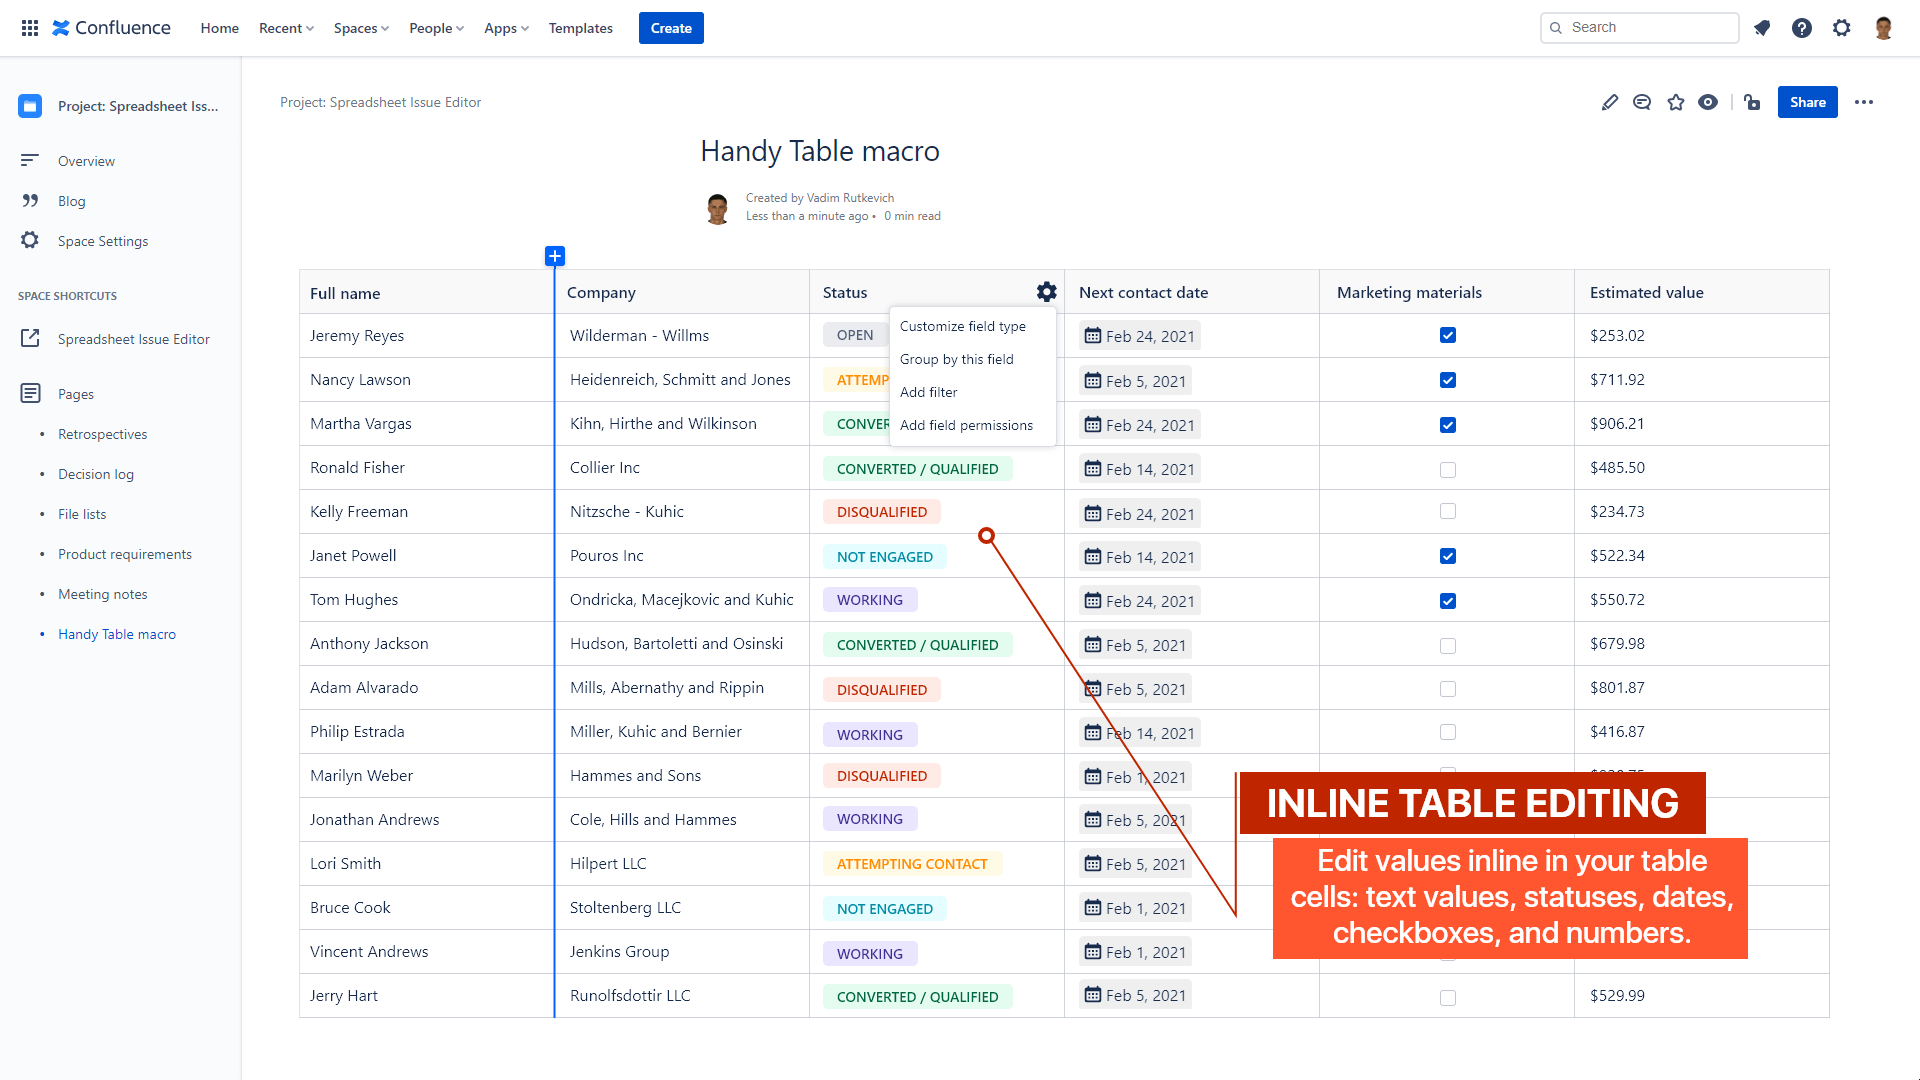Screen dimensions: 1920x1080
Task: Click the blue Share button
Action: (x=1807, y=102)
